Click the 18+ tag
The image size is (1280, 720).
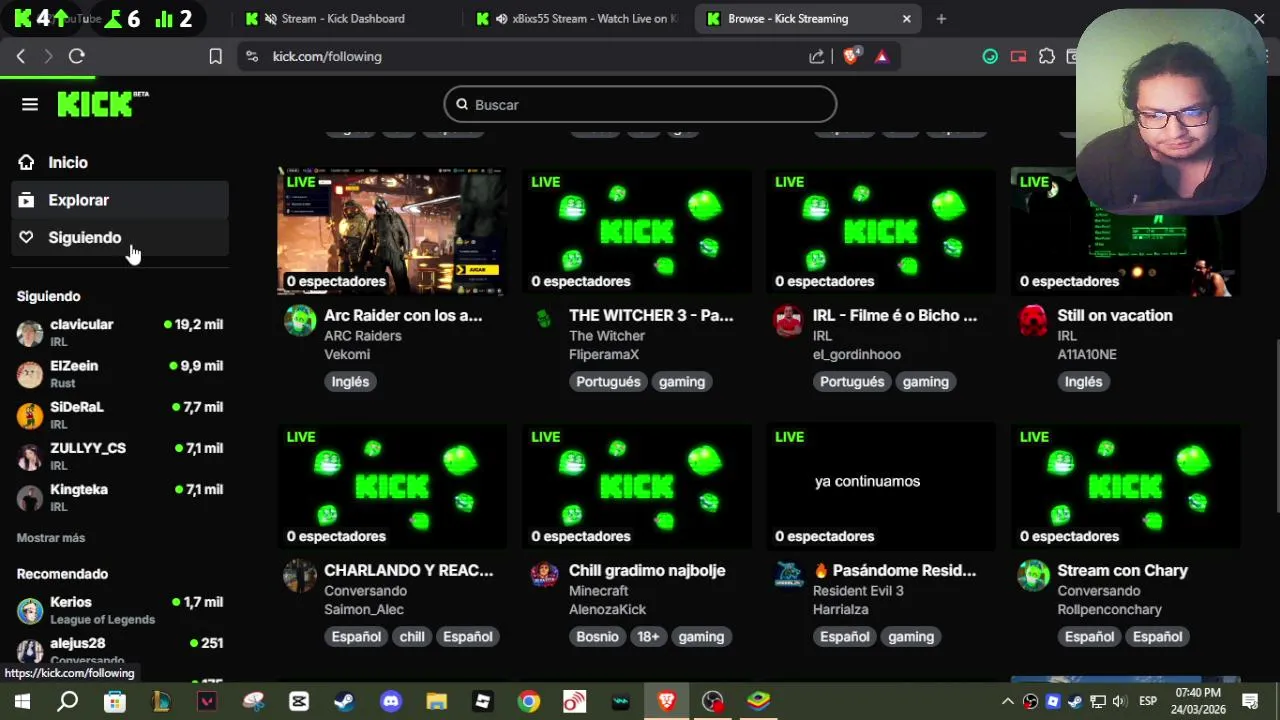coord(648,636)
